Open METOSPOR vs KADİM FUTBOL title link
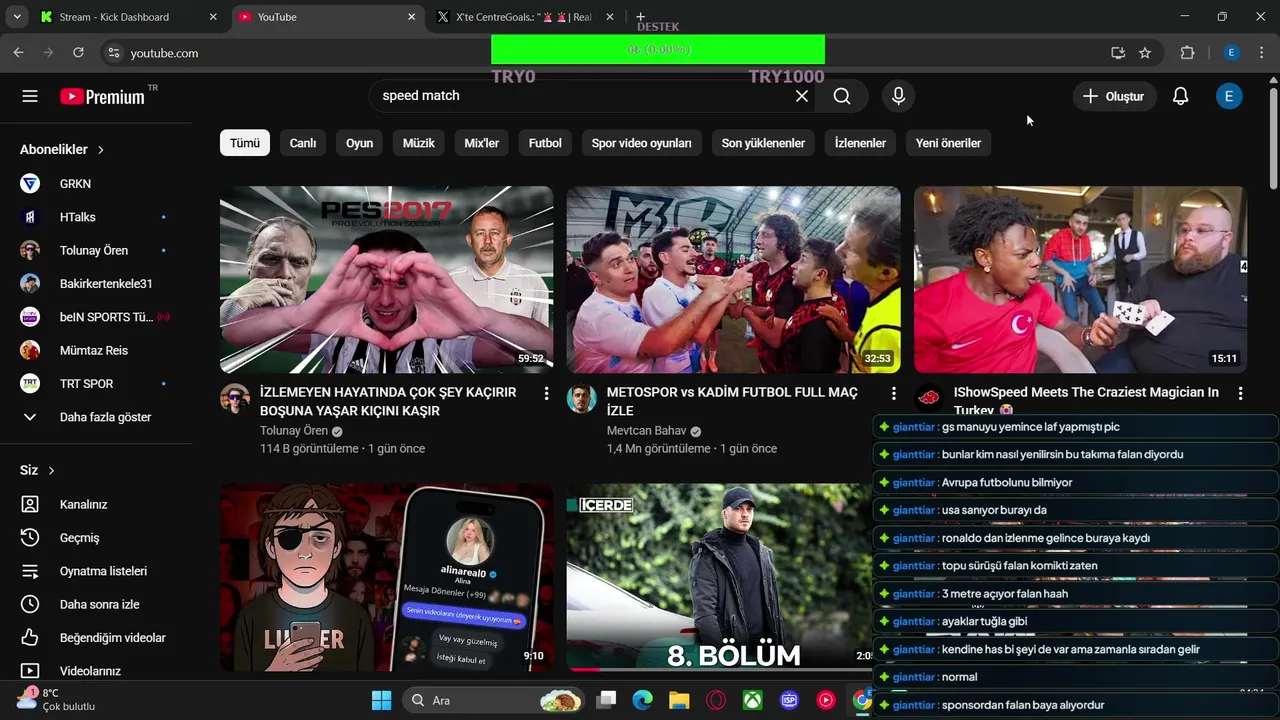This screenshot has width=1280, height=720. (x=732, y=401)
